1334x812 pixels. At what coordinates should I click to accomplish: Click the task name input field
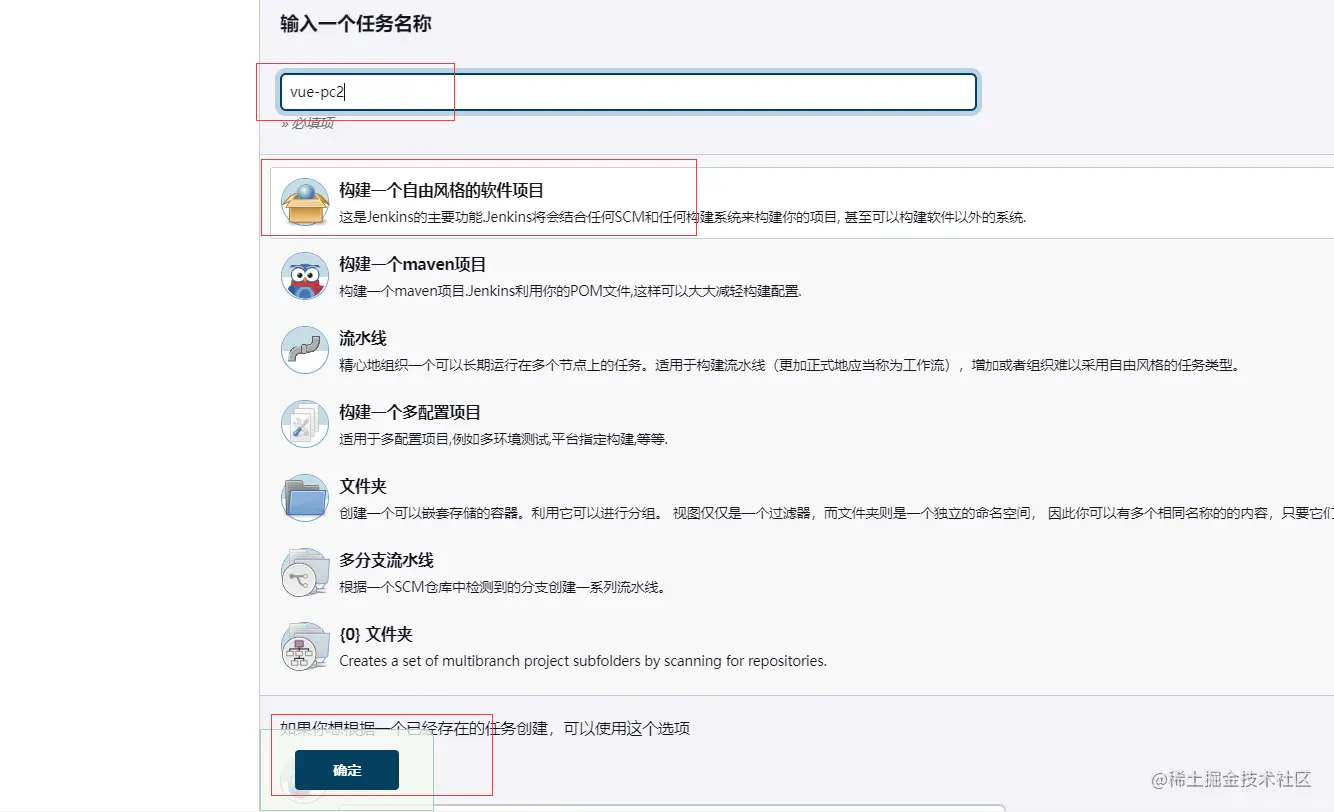[628, 92]
